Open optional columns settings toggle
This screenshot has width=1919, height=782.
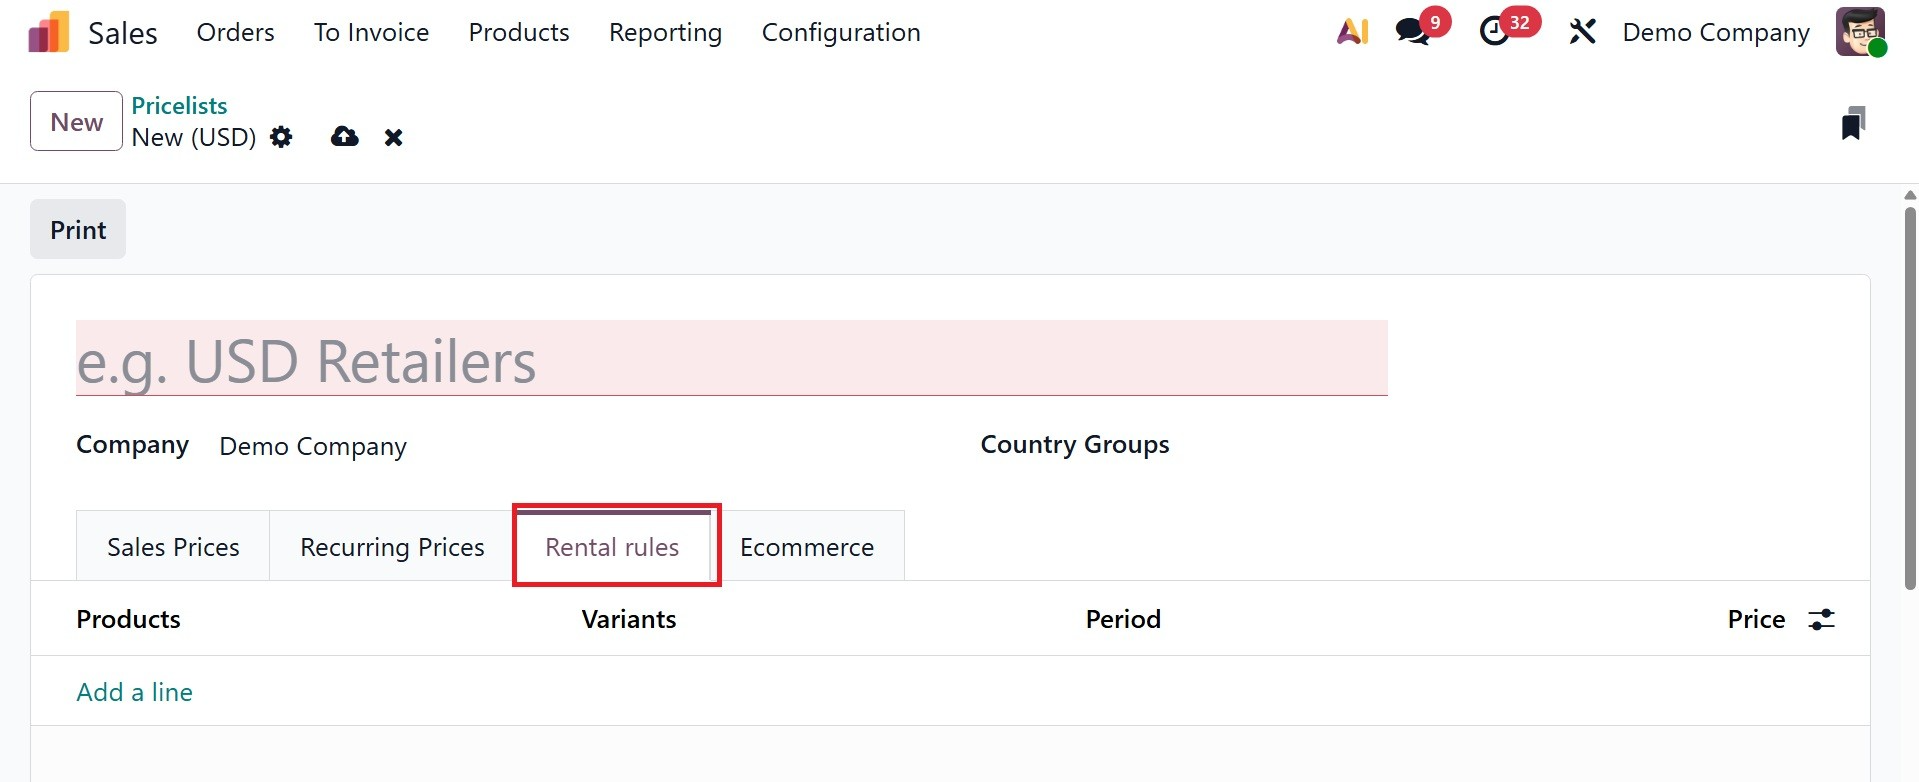coord(1821,620)
